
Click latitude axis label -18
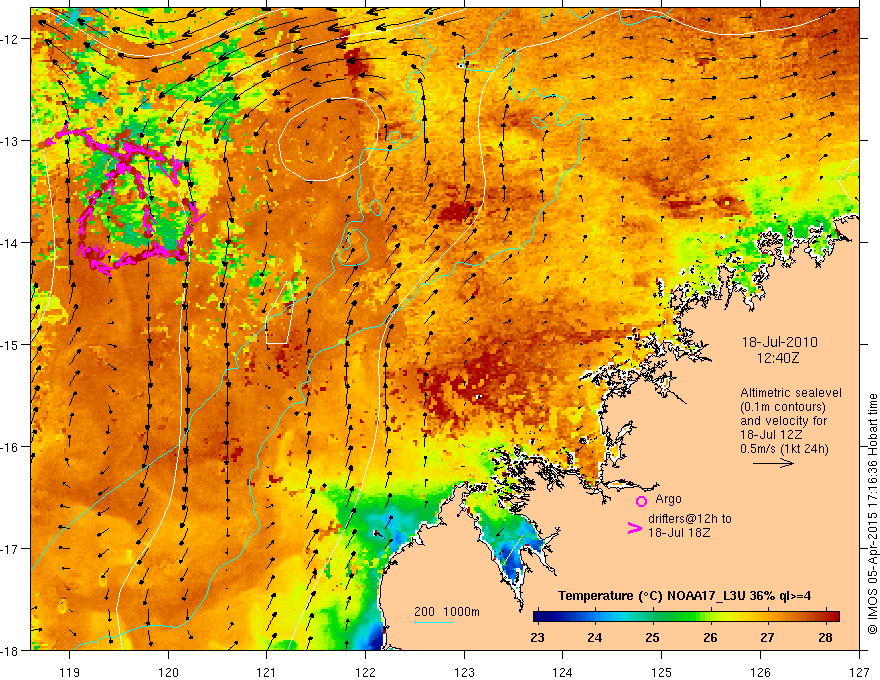(10, 650)
